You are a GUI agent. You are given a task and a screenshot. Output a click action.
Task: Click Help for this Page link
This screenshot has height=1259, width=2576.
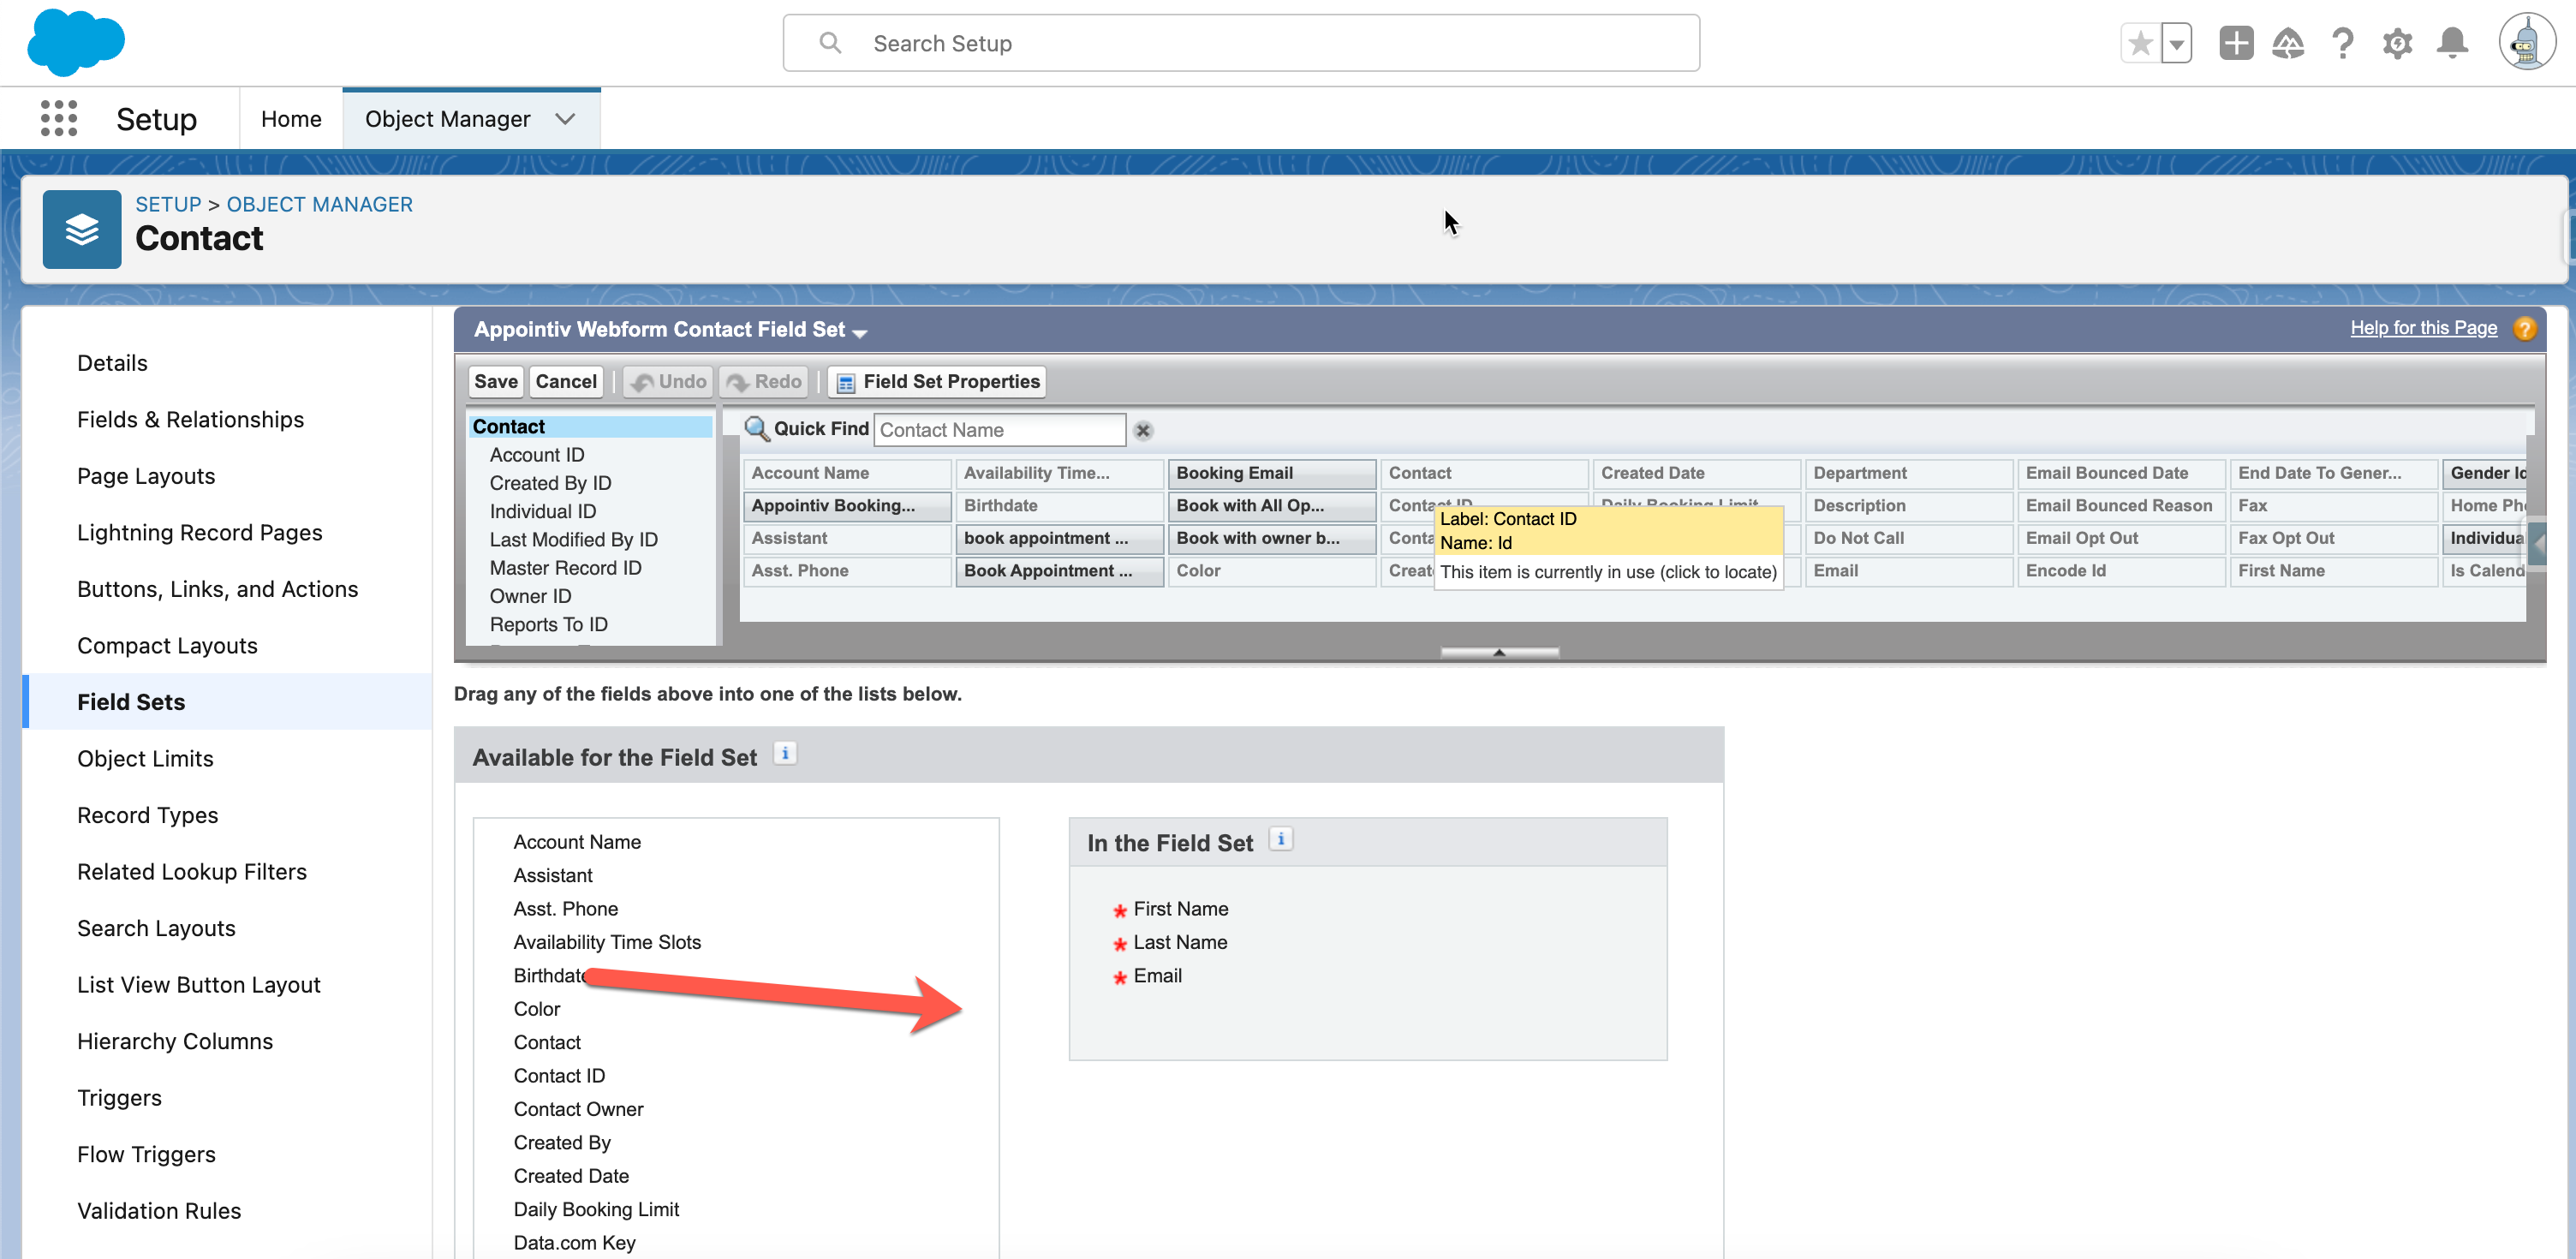click(2423, 328)
